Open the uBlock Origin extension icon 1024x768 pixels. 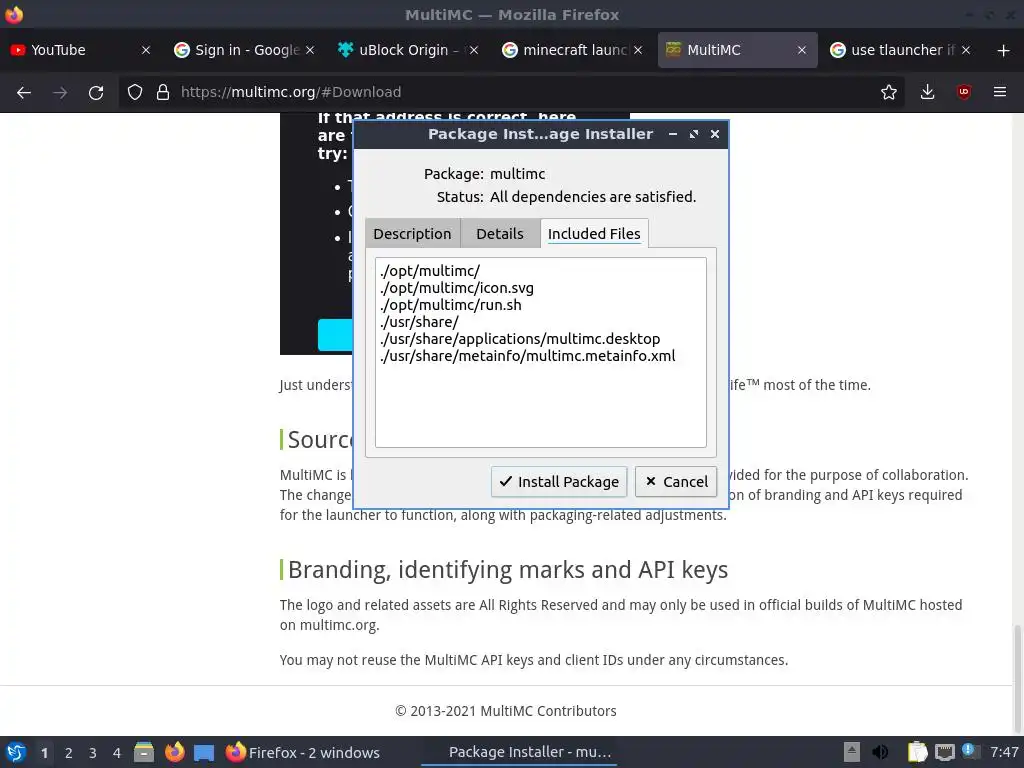point(963,92)
